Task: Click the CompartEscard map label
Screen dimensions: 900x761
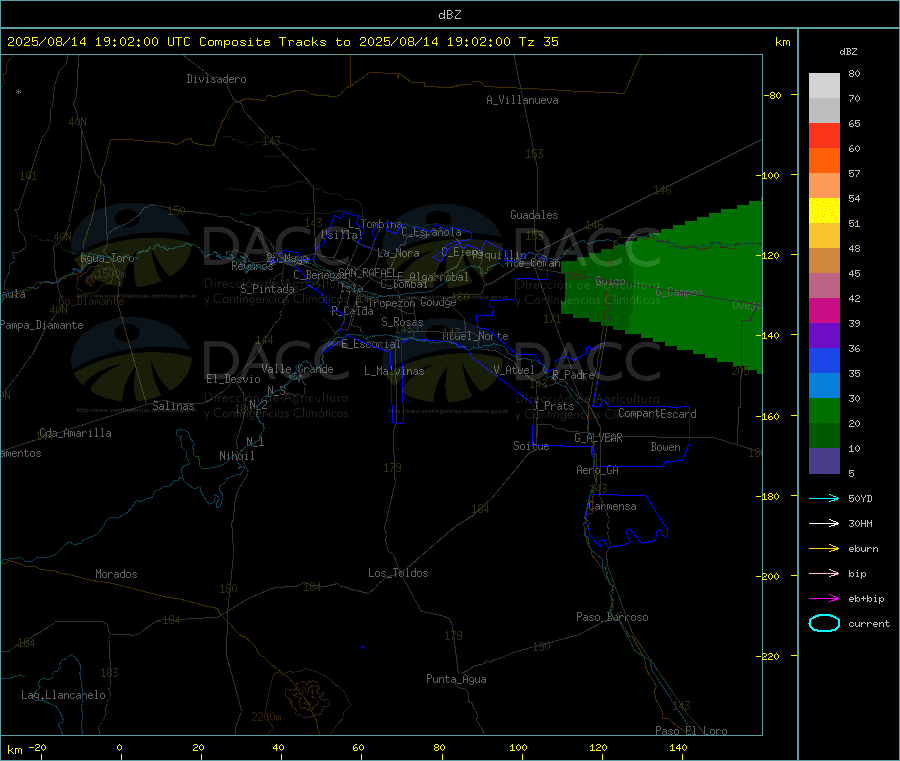Action: [657, 414]
